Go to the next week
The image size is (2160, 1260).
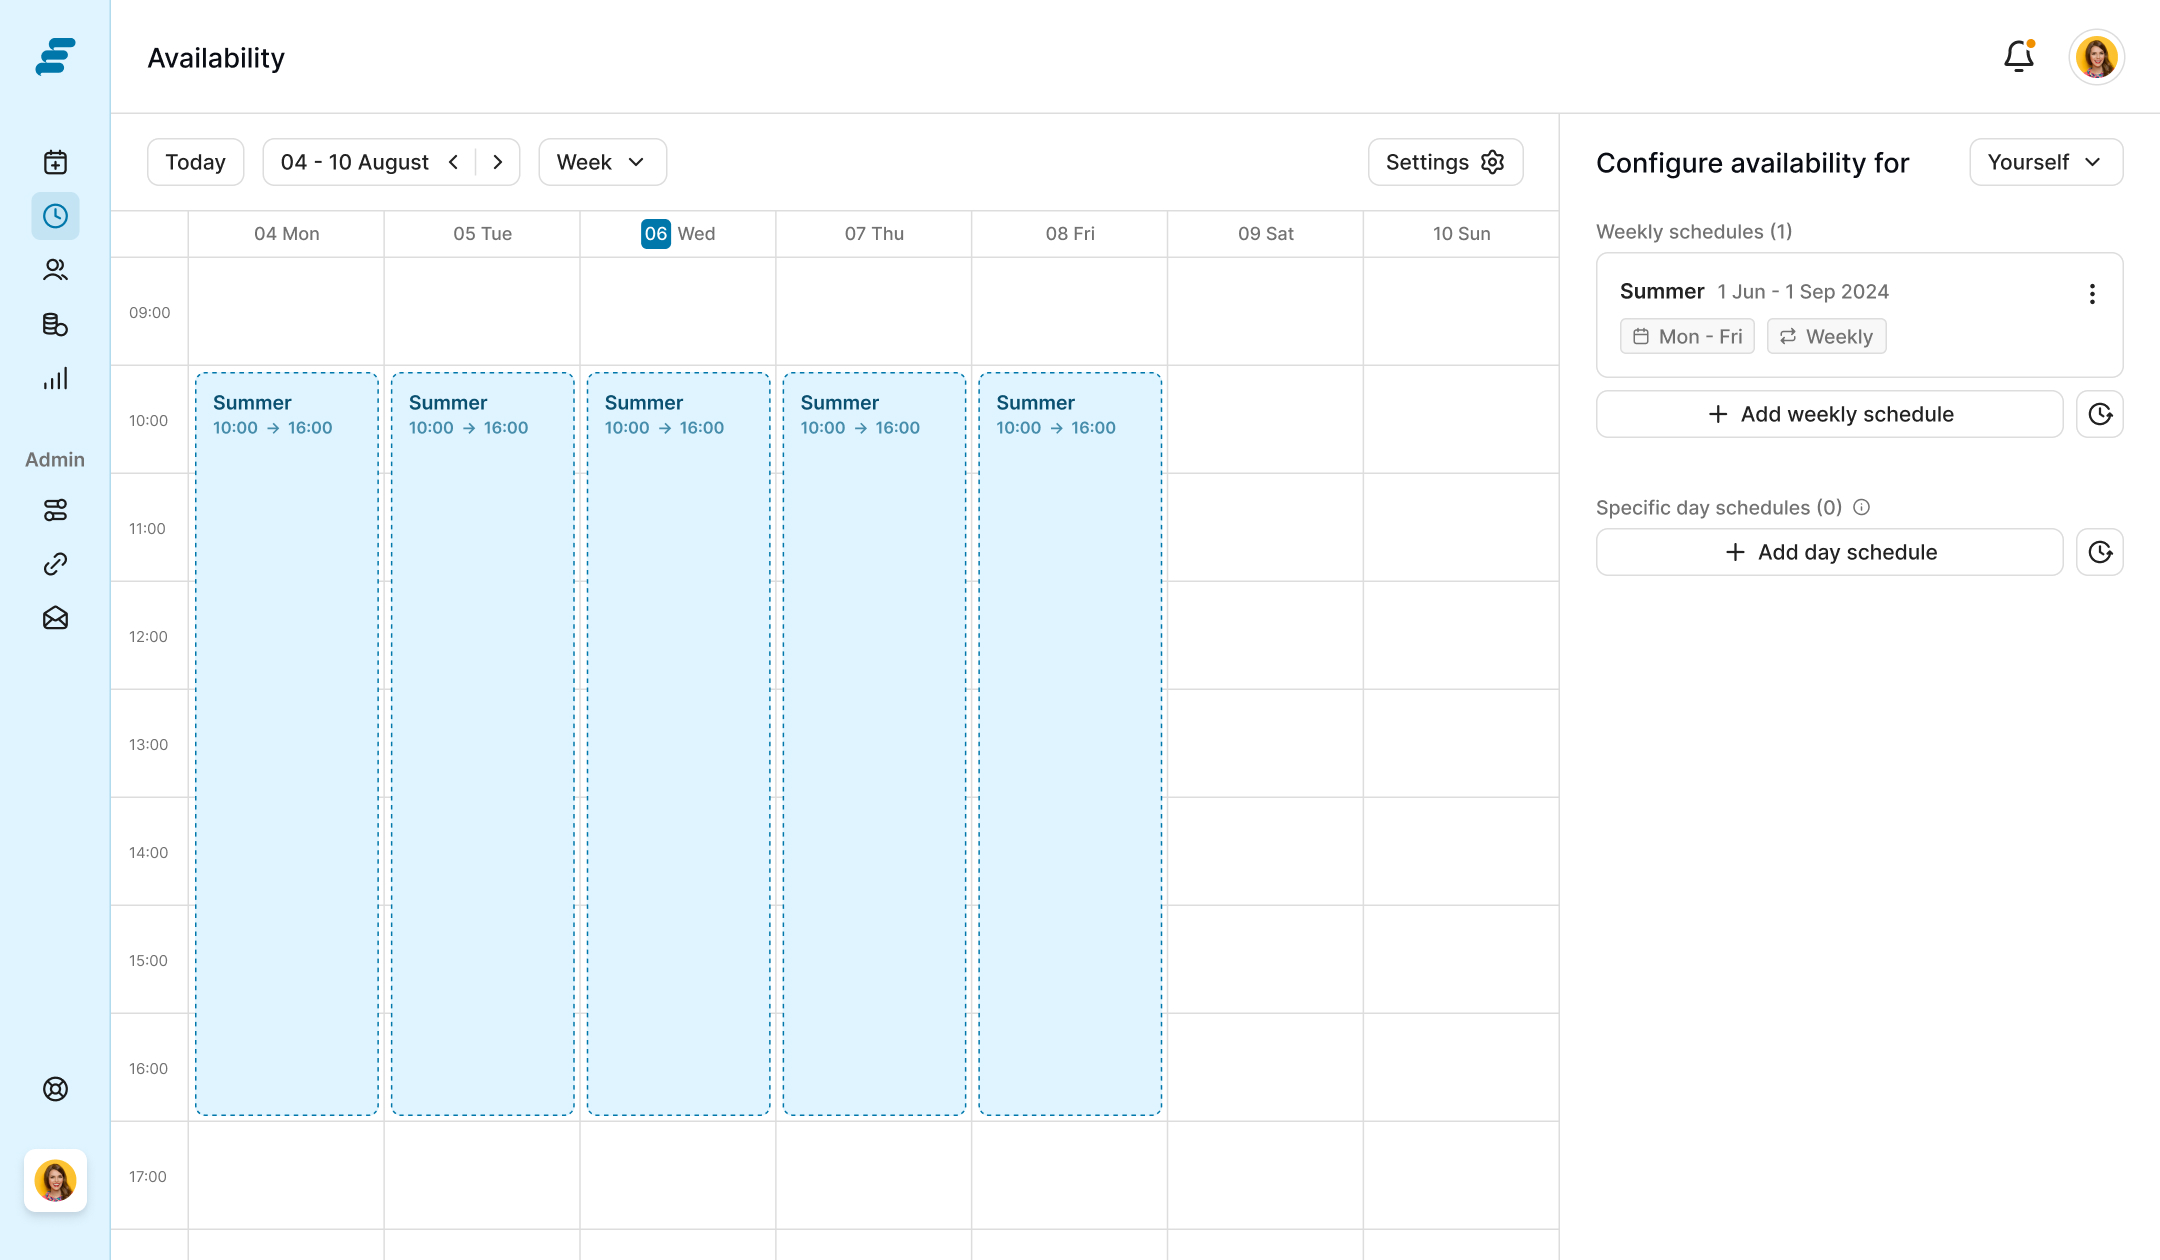498,162
